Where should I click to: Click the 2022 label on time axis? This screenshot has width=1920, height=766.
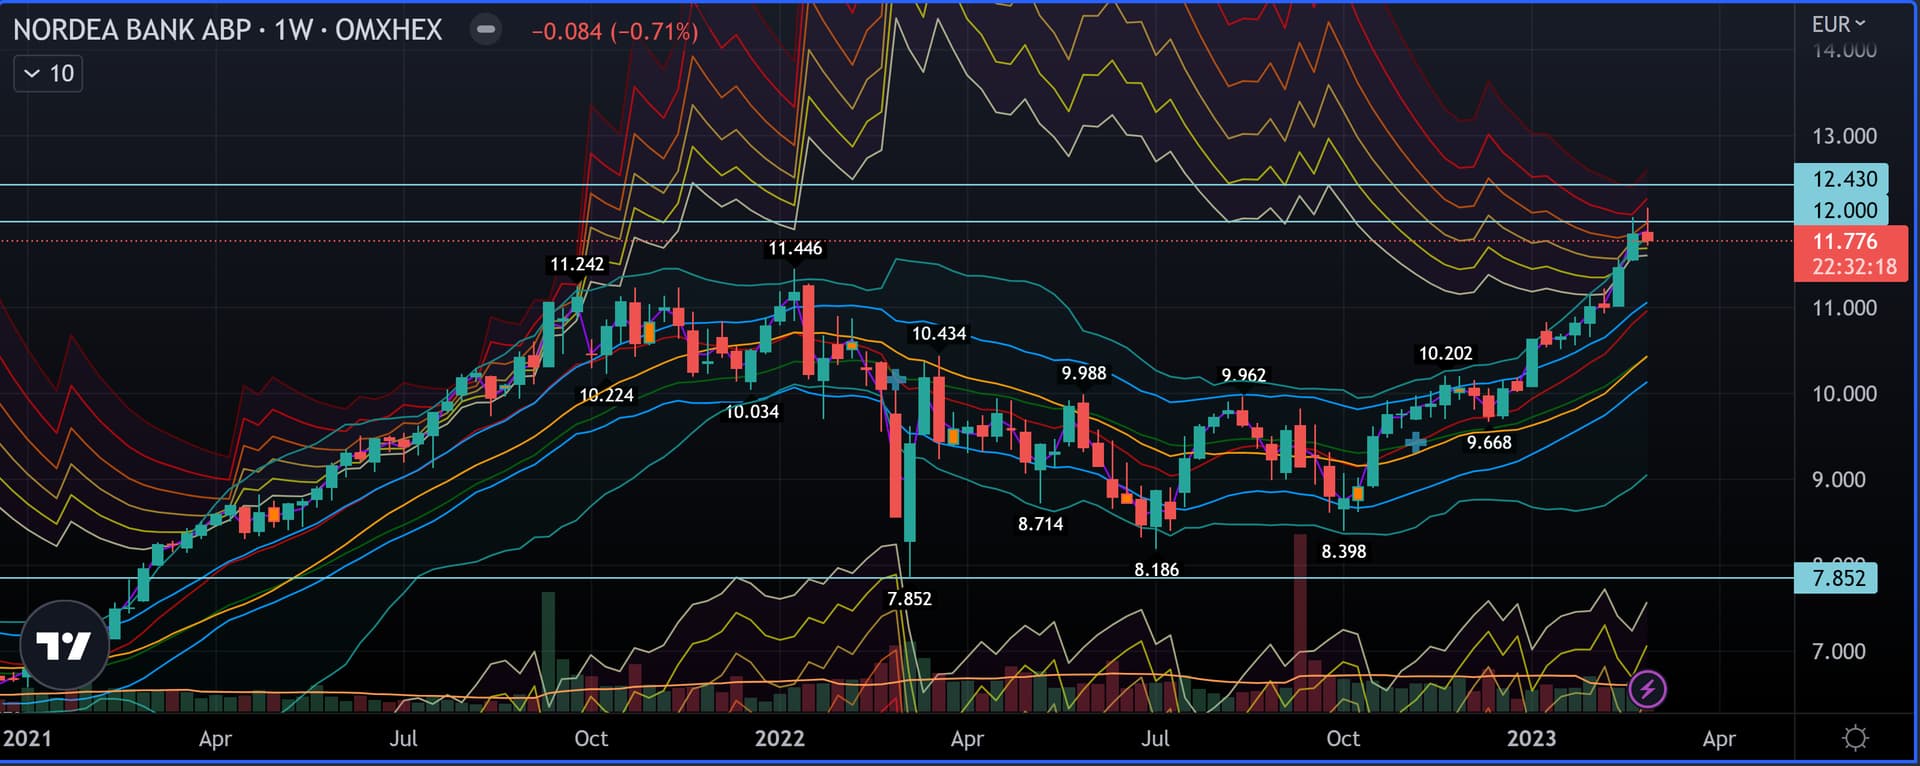(x=779, y=739)
